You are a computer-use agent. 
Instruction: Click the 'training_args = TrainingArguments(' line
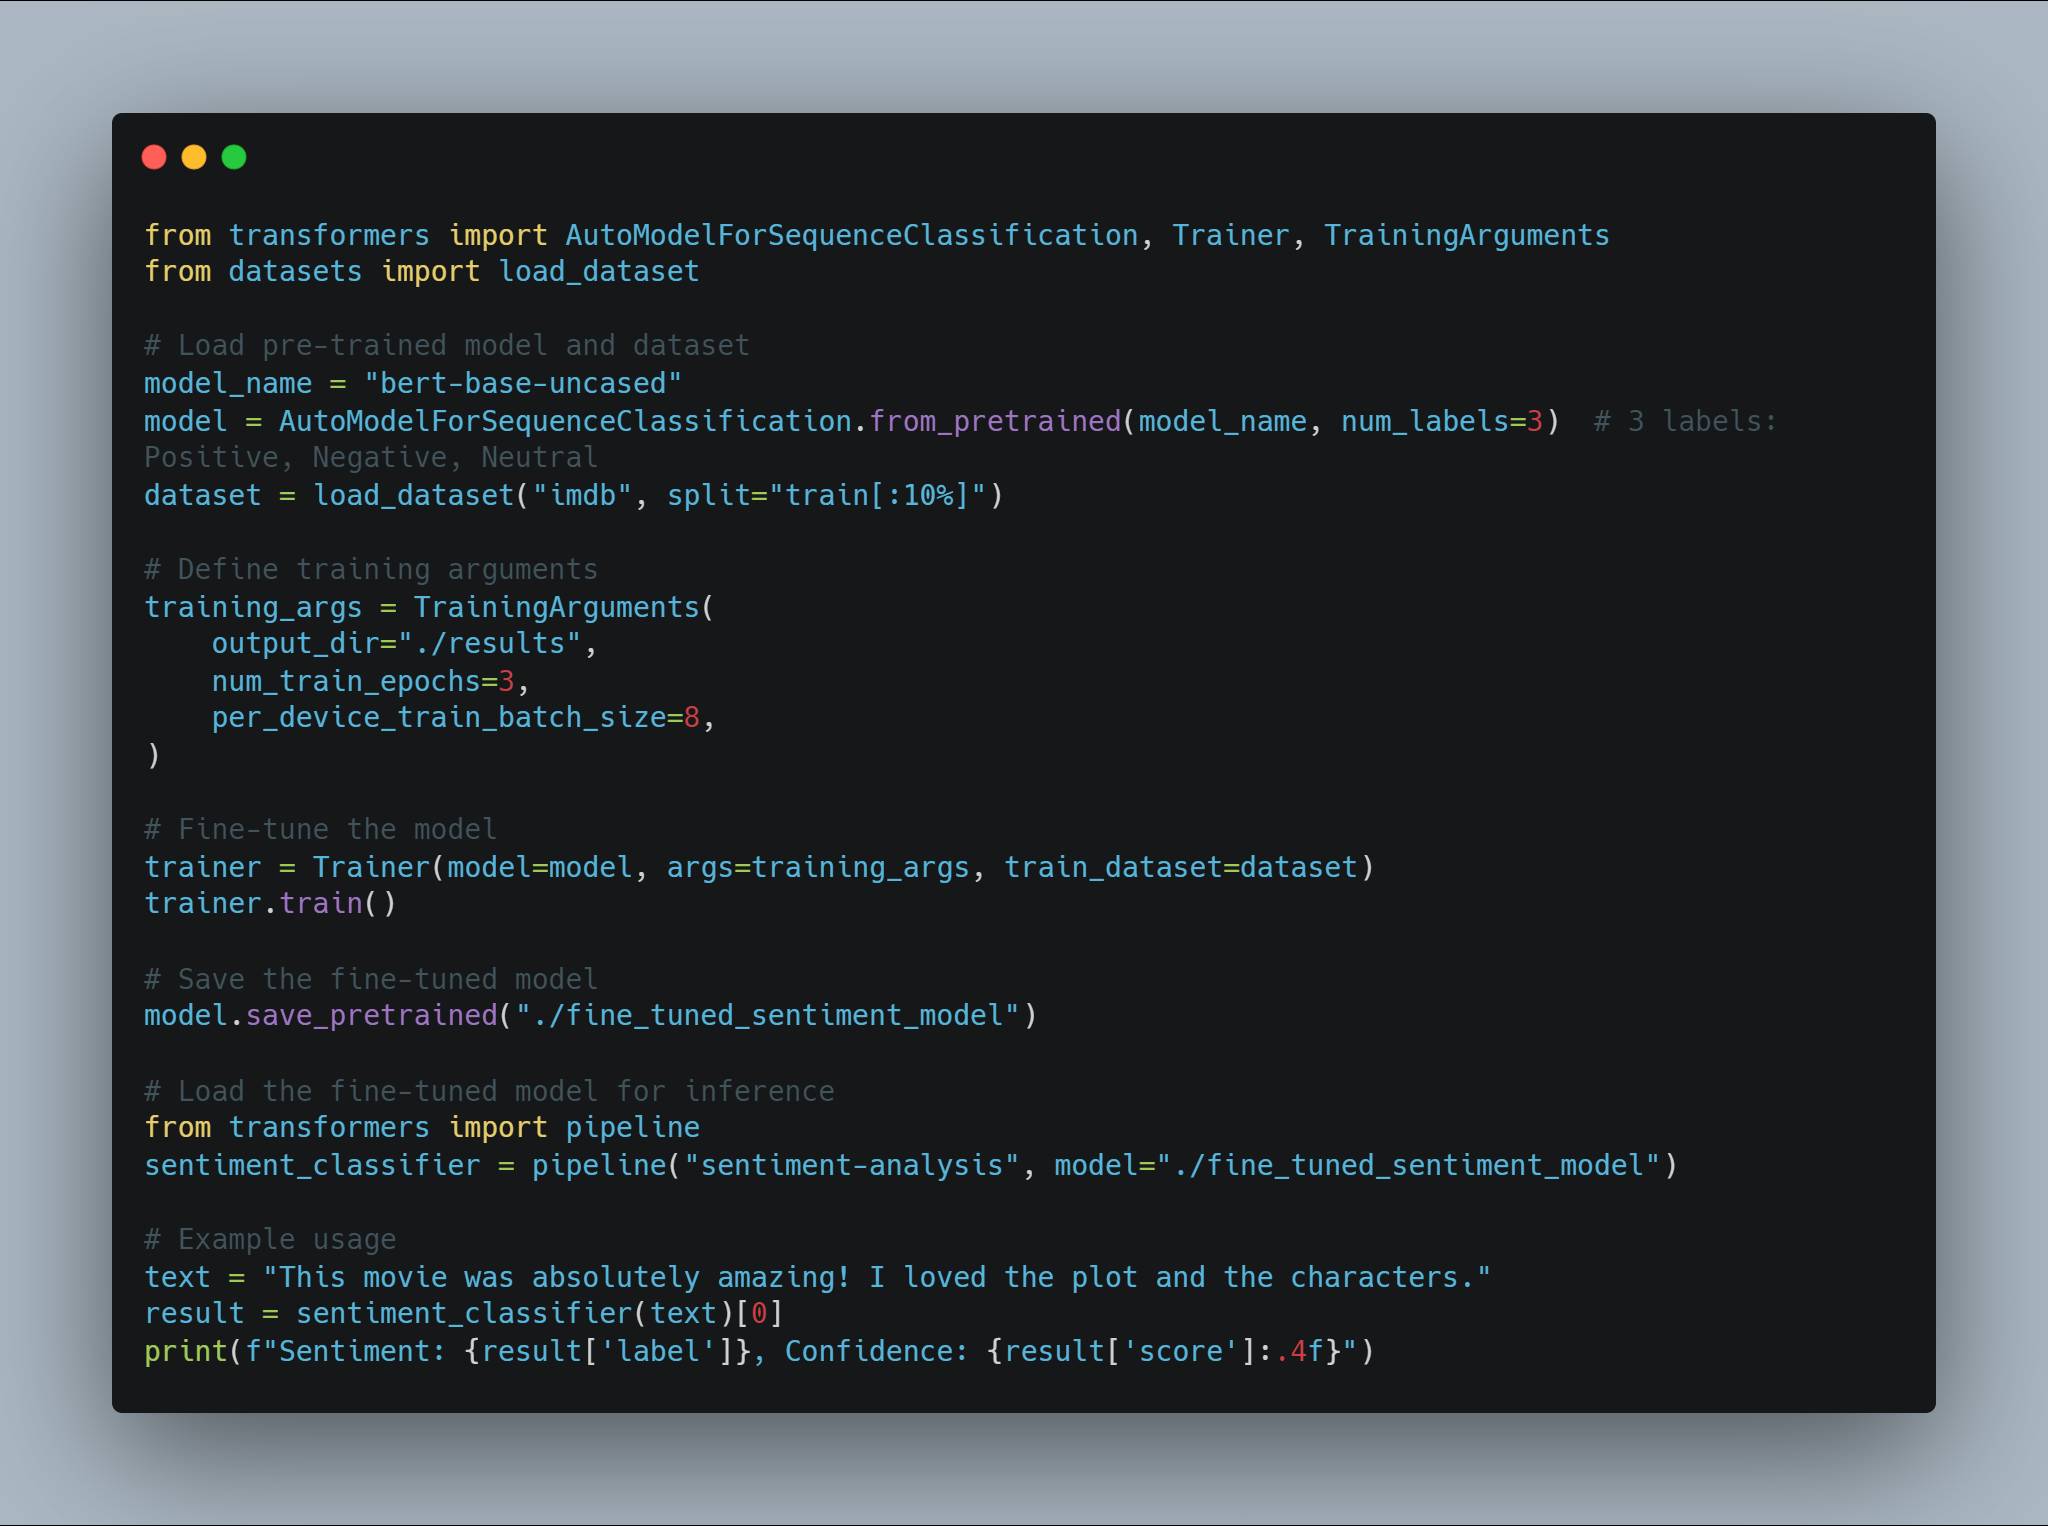[x=429, y=608]
